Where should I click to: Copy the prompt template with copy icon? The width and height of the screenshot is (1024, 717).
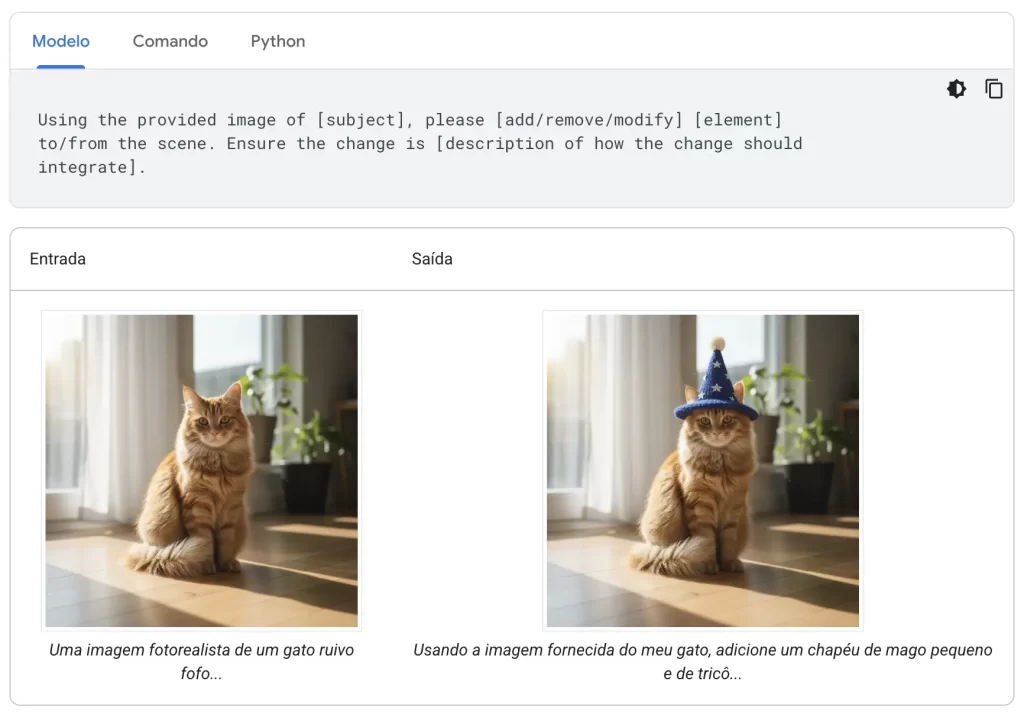(994, 89)
